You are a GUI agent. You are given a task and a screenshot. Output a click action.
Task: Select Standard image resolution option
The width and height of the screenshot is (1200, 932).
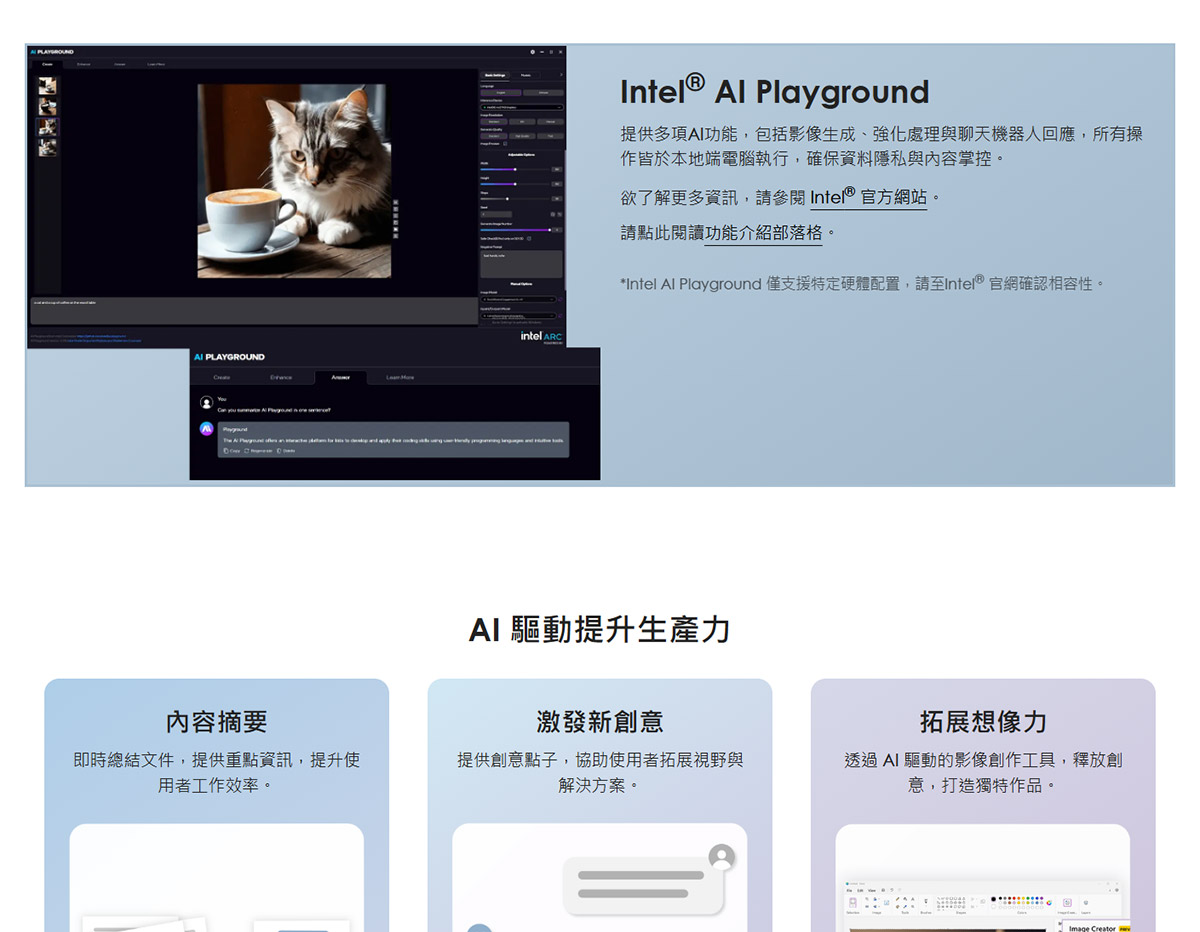point(494,121)
